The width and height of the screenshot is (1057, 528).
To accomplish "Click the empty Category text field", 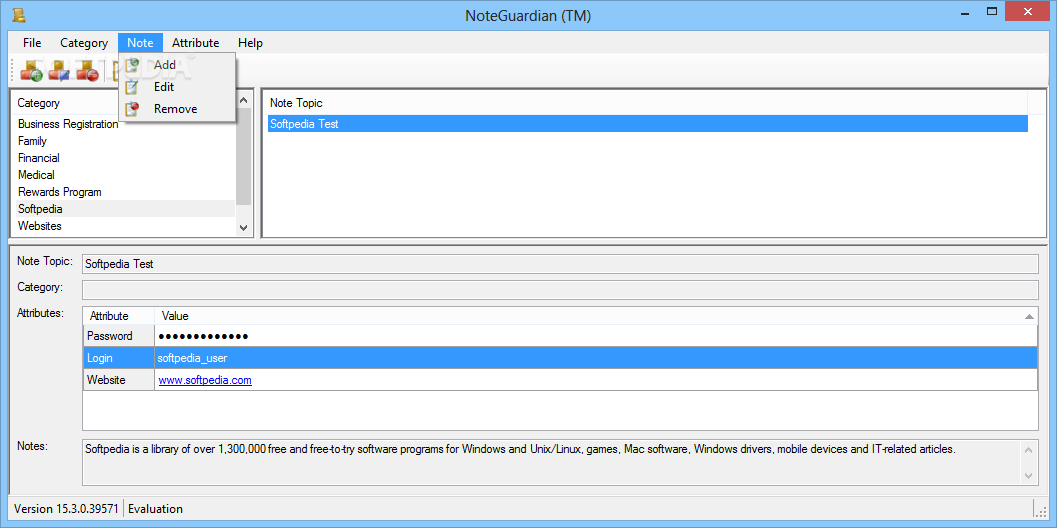I will click(560, 290).
